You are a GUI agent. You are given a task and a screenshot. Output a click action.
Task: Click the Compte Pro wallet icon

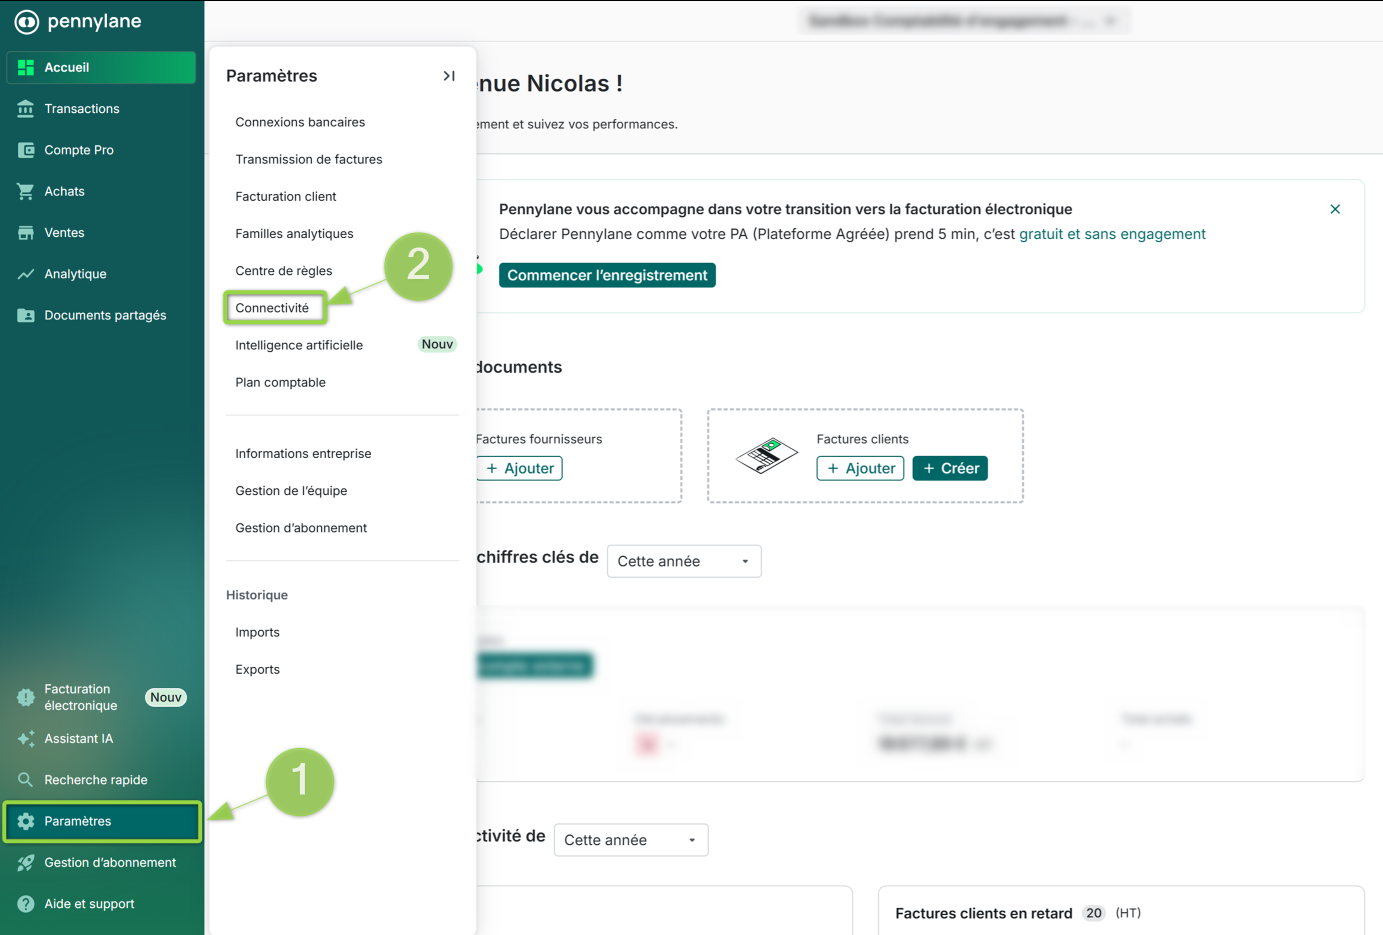tap(26, 150)
